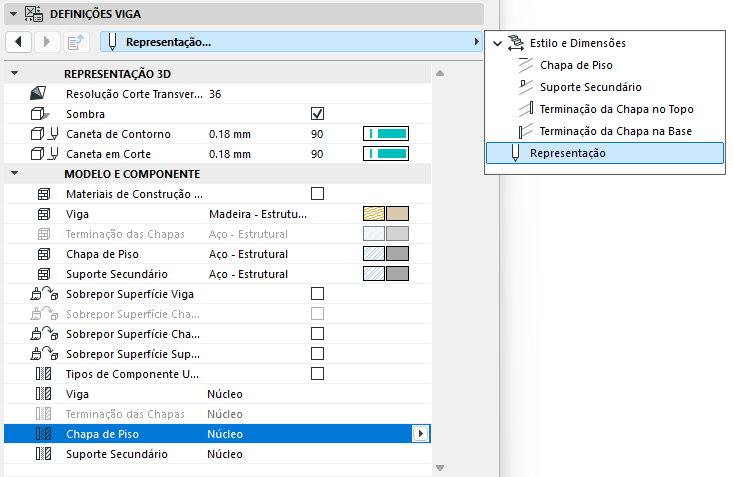Click Chapa de Piso popup icon
The height and width of the screenshot is (477, 733).
526,65
